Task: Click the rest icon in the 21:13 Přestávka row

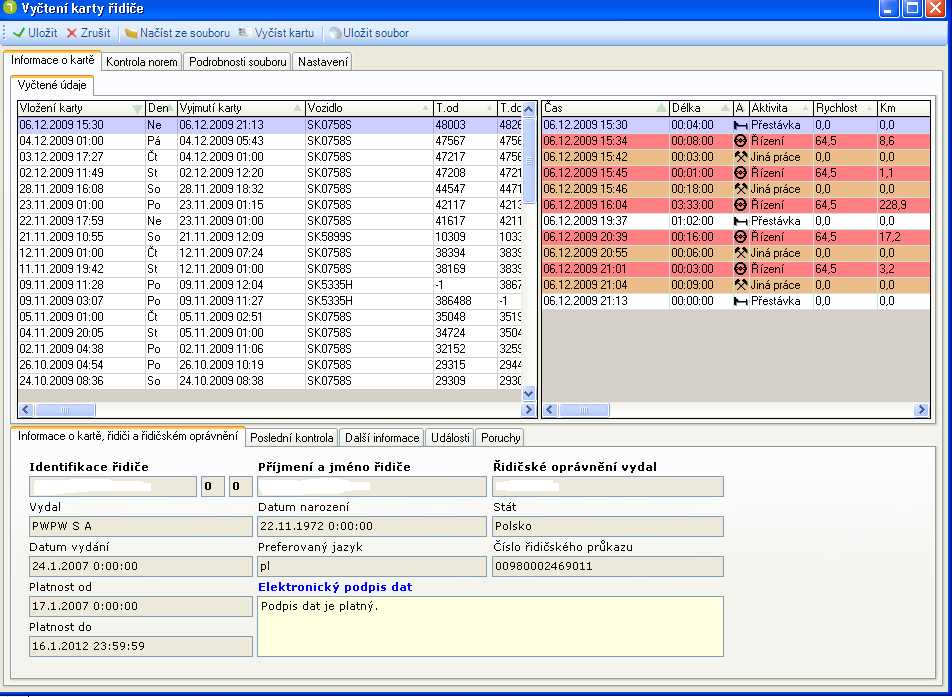Action: click(x=741, y=301)
